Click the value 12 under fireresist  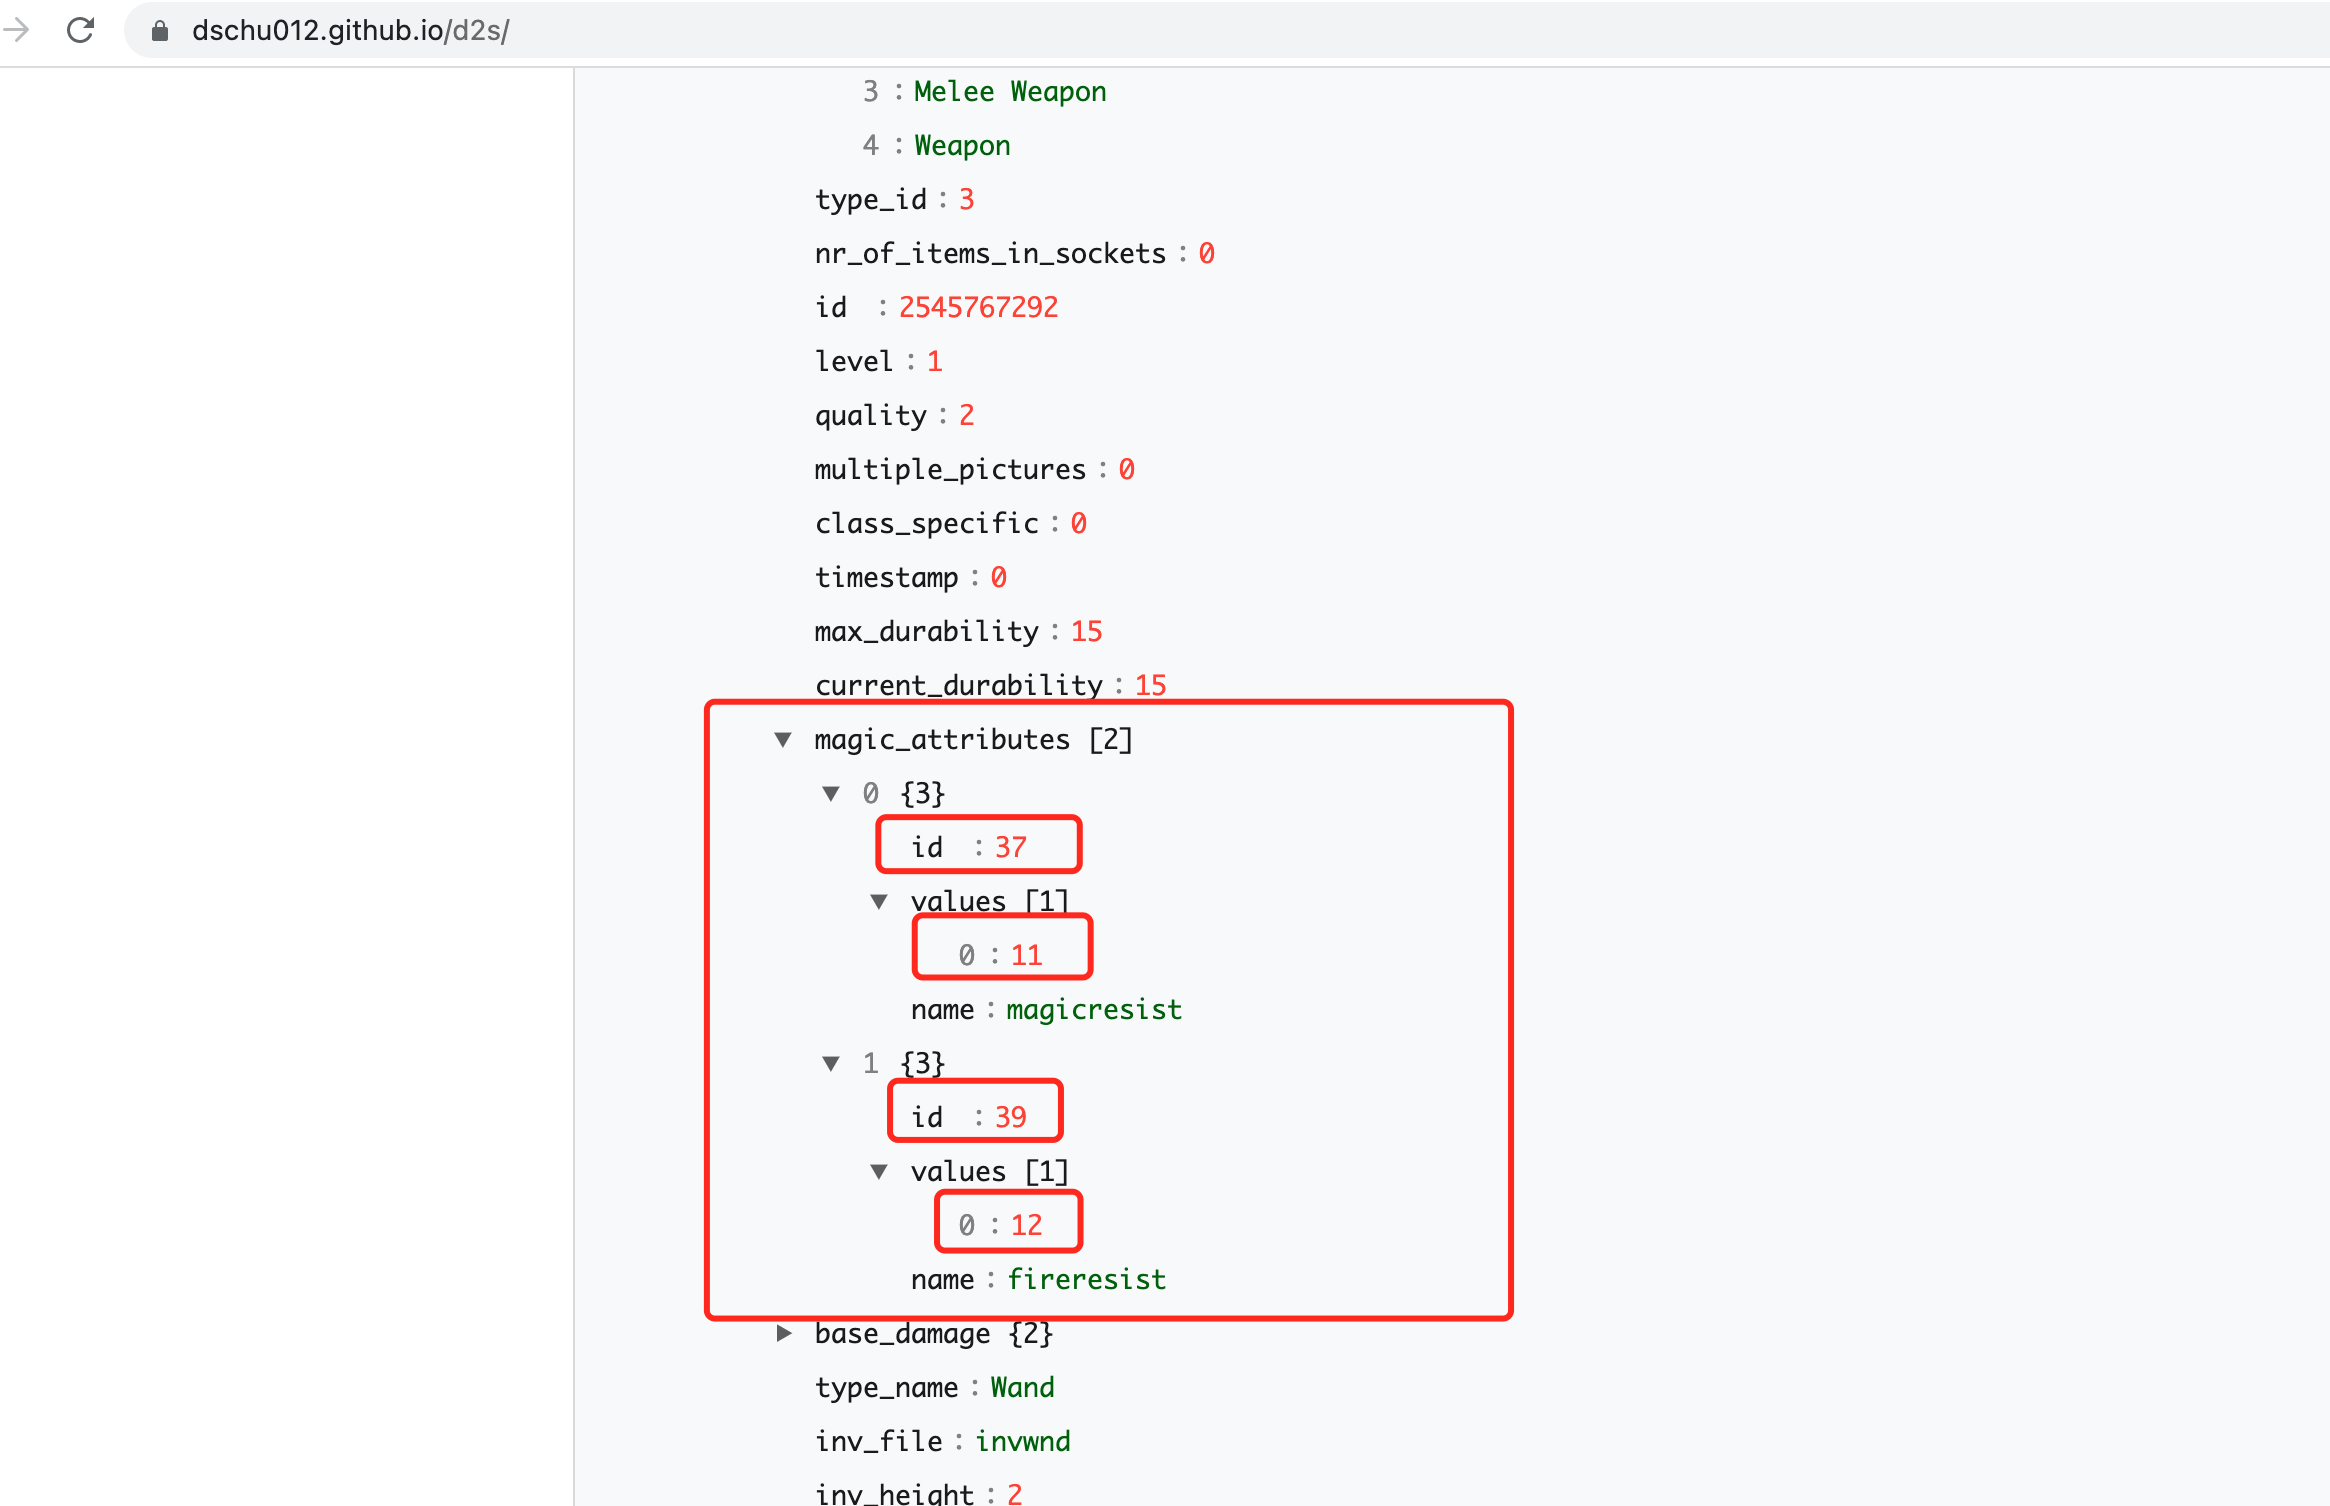click(x=1026, y=1226)
